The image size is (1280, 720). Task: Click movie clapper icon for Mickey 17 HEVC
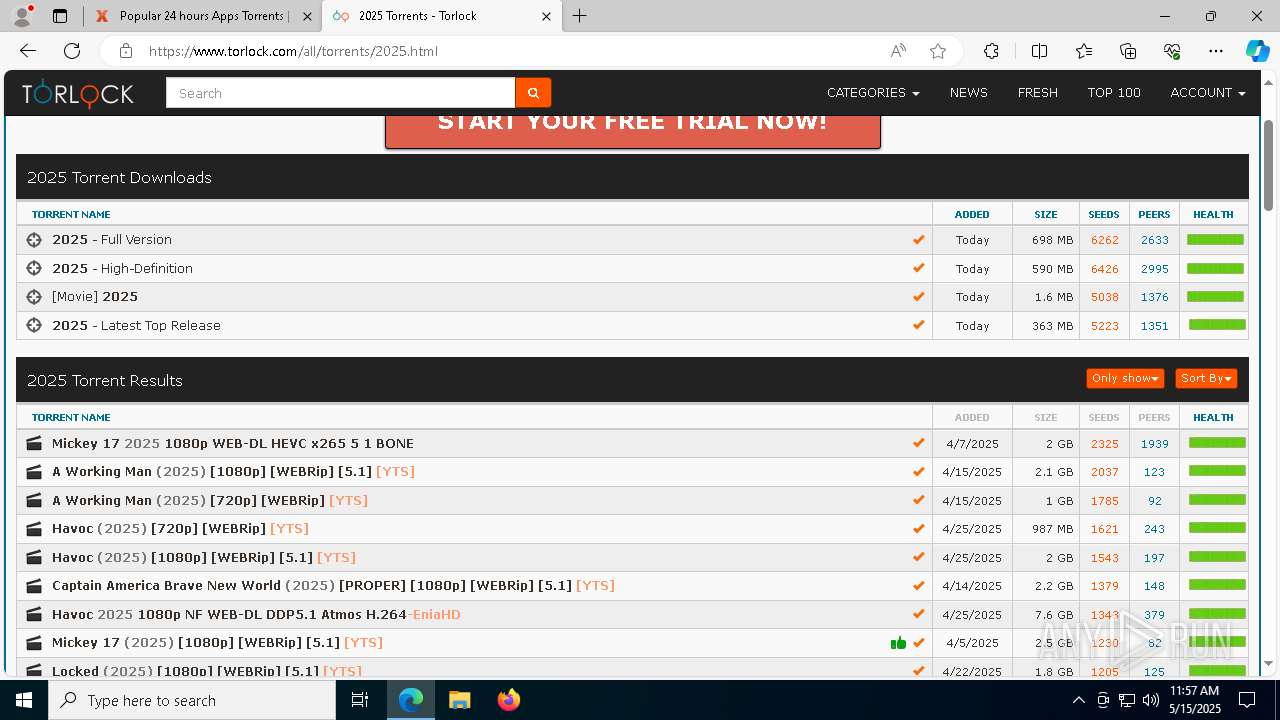(x=34, y=443)
